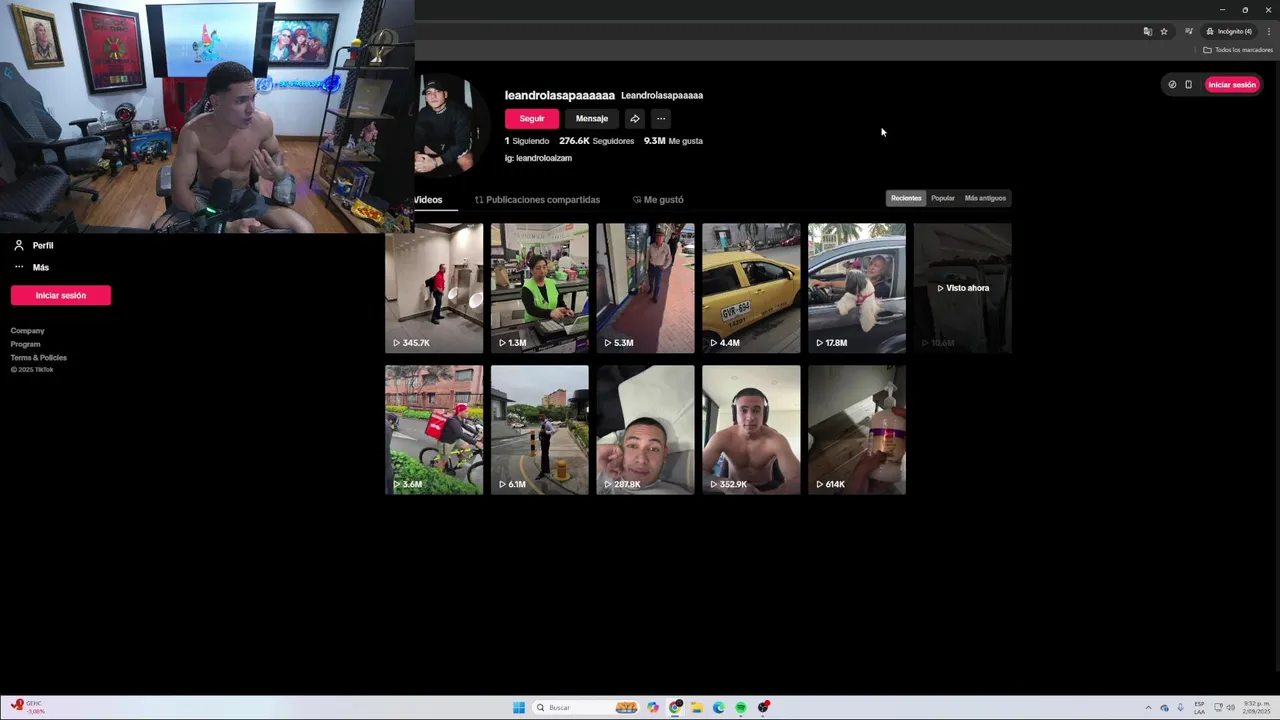Open the video with 287.8K views
The image size is (1280, 720).
645,430
